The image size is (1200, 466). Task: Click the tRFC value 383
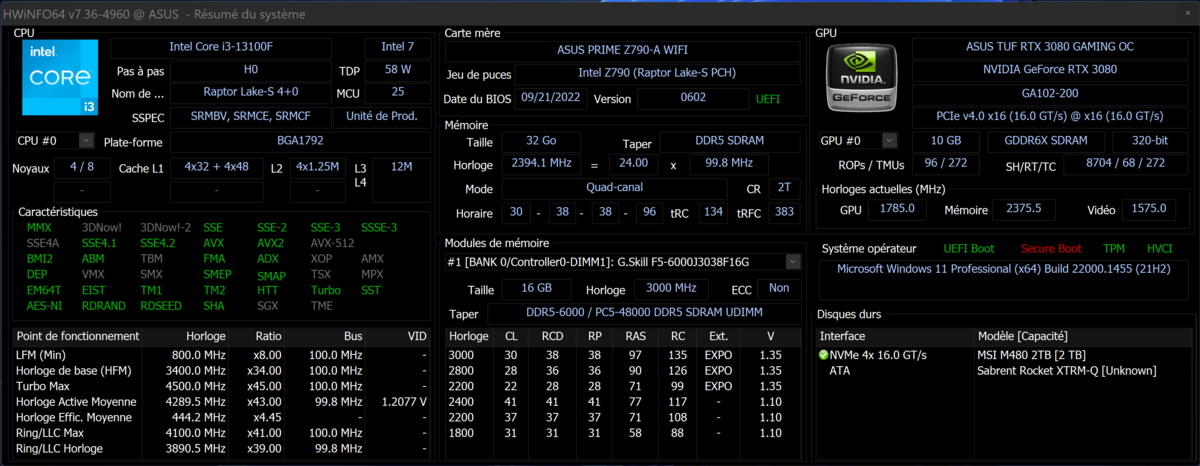point(783,212)
